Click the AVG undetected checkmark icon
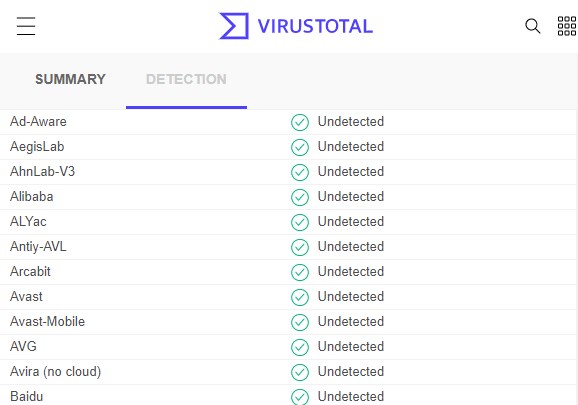The height and width of the screenshot is (405, 578). 300,347
